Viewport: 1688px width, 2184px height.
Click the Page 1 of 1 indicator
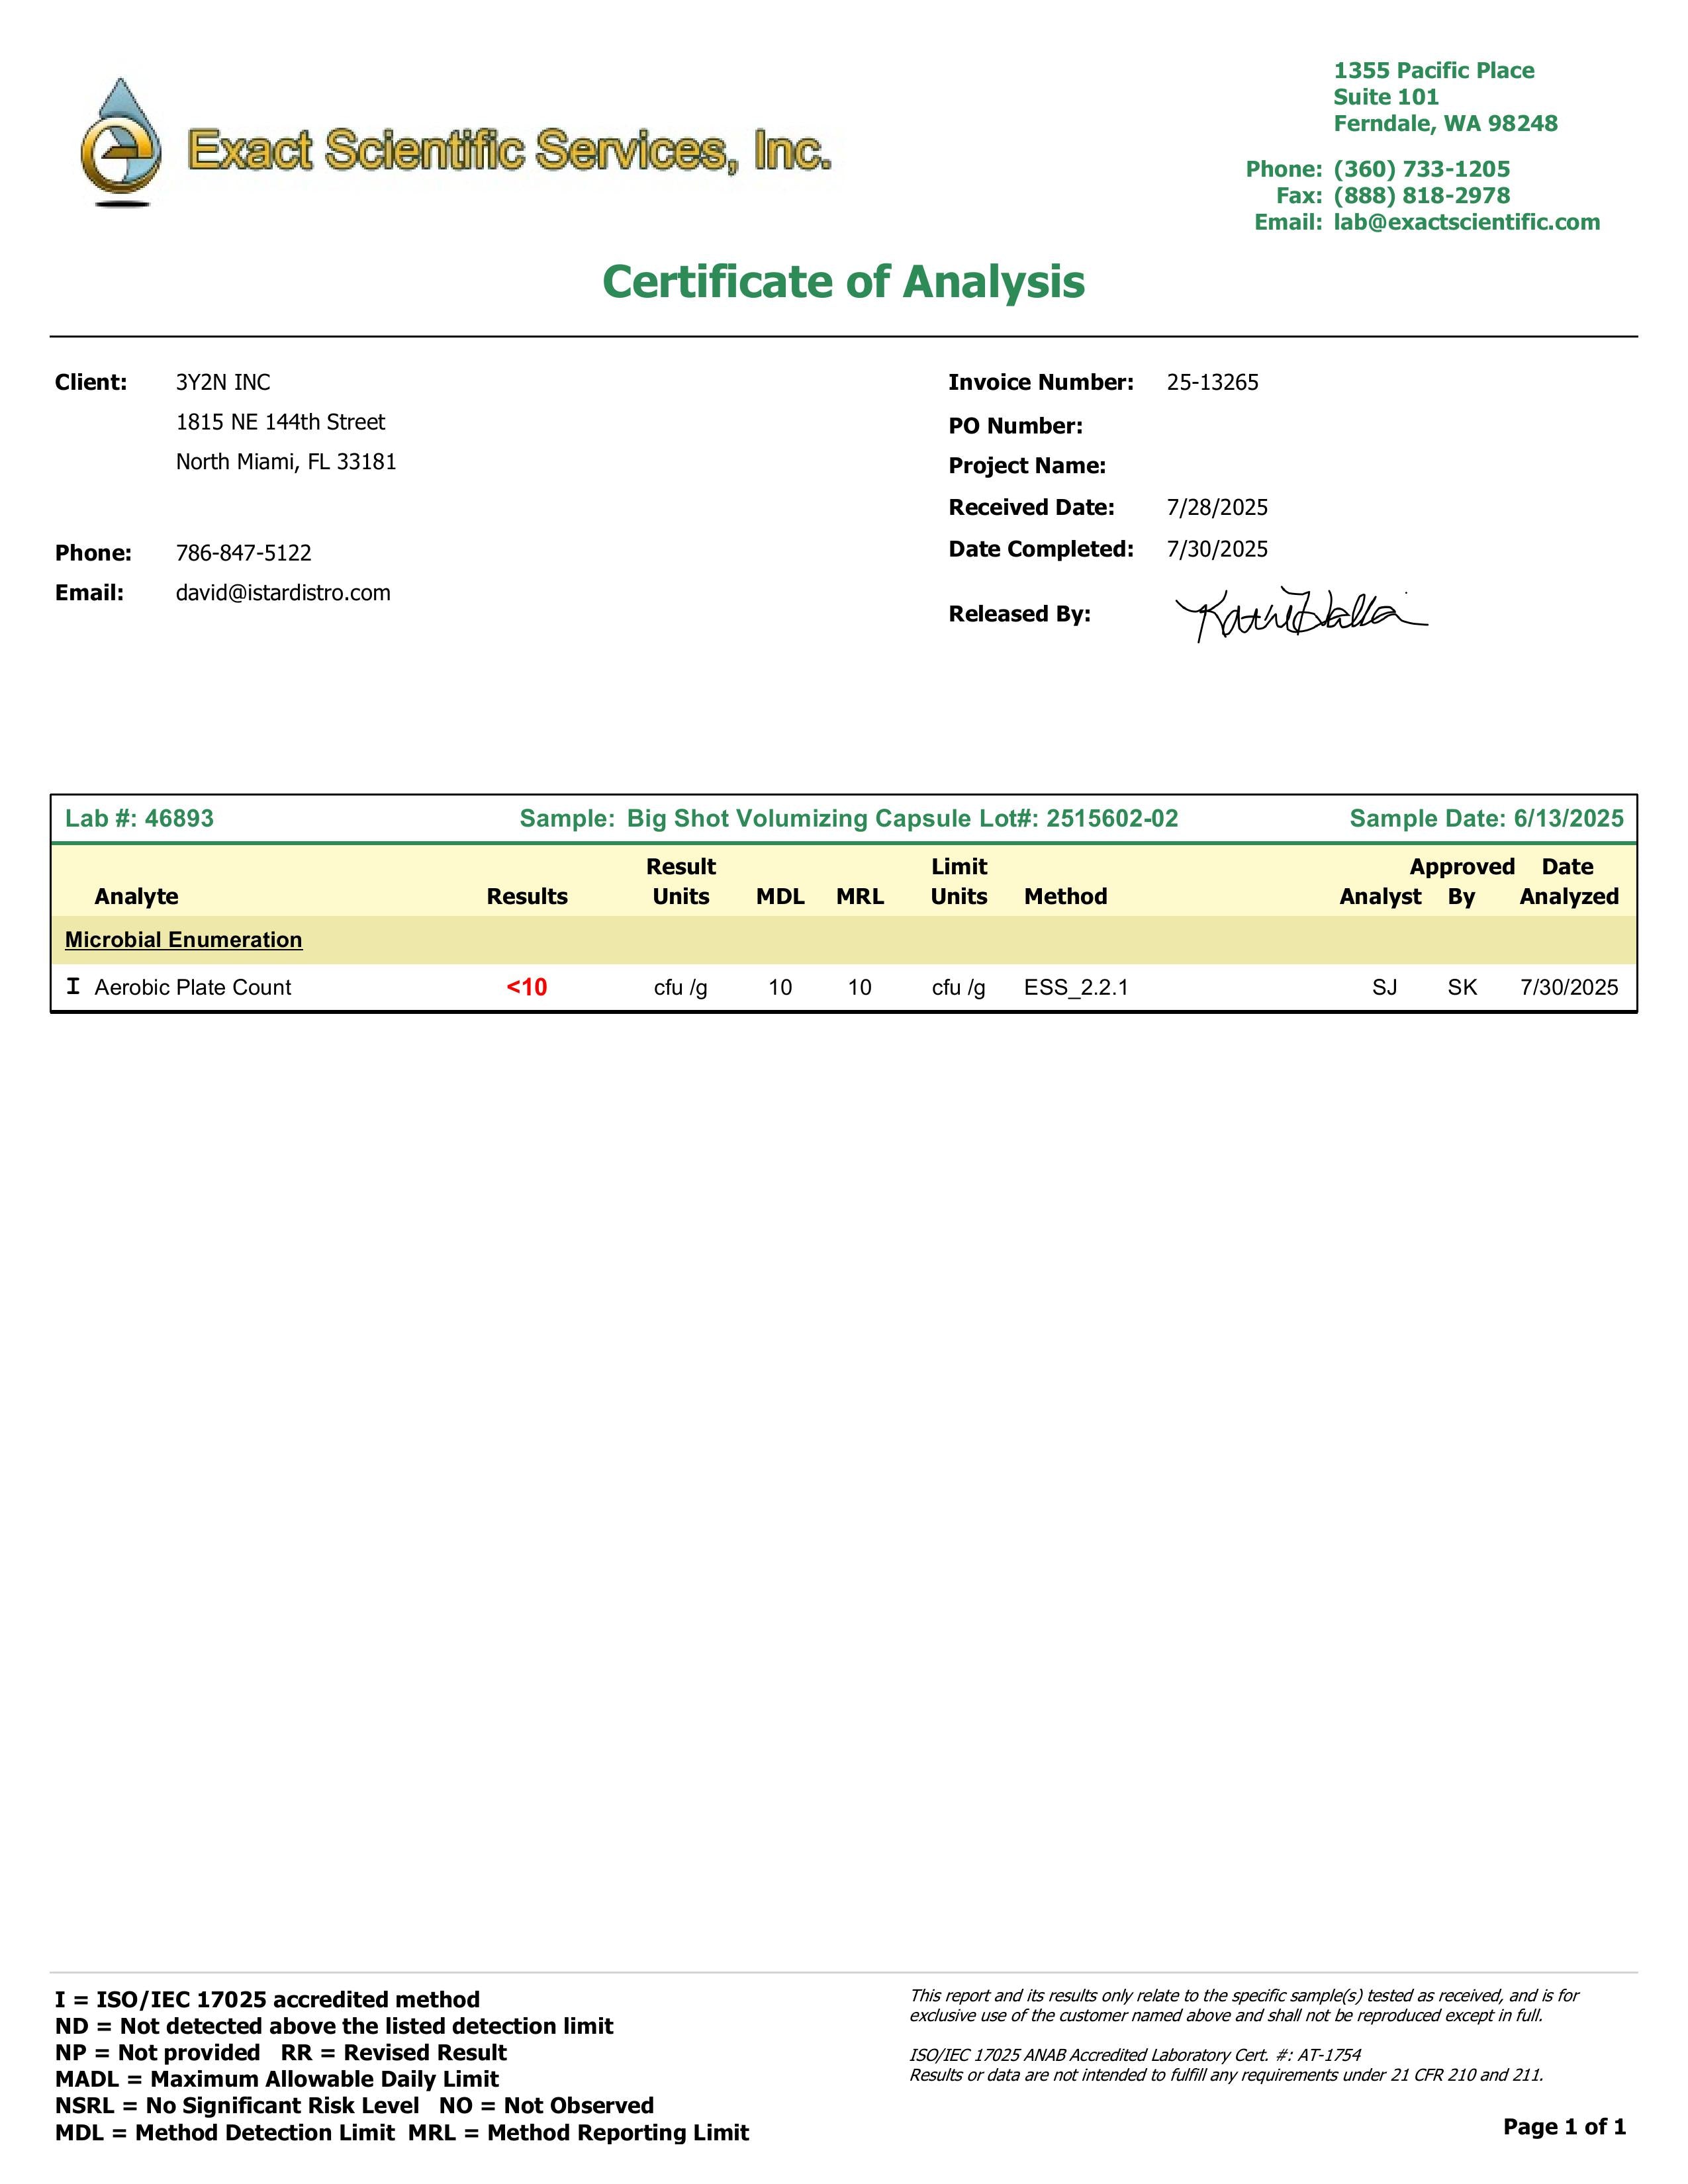[x=1564, y=2126]
